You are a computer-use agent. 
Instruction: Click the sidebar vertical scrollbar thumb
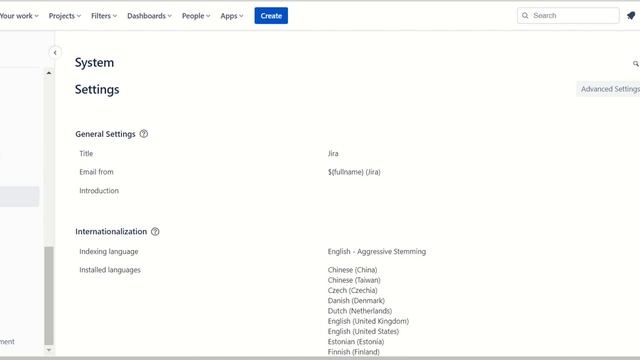(x=49, y=296)
